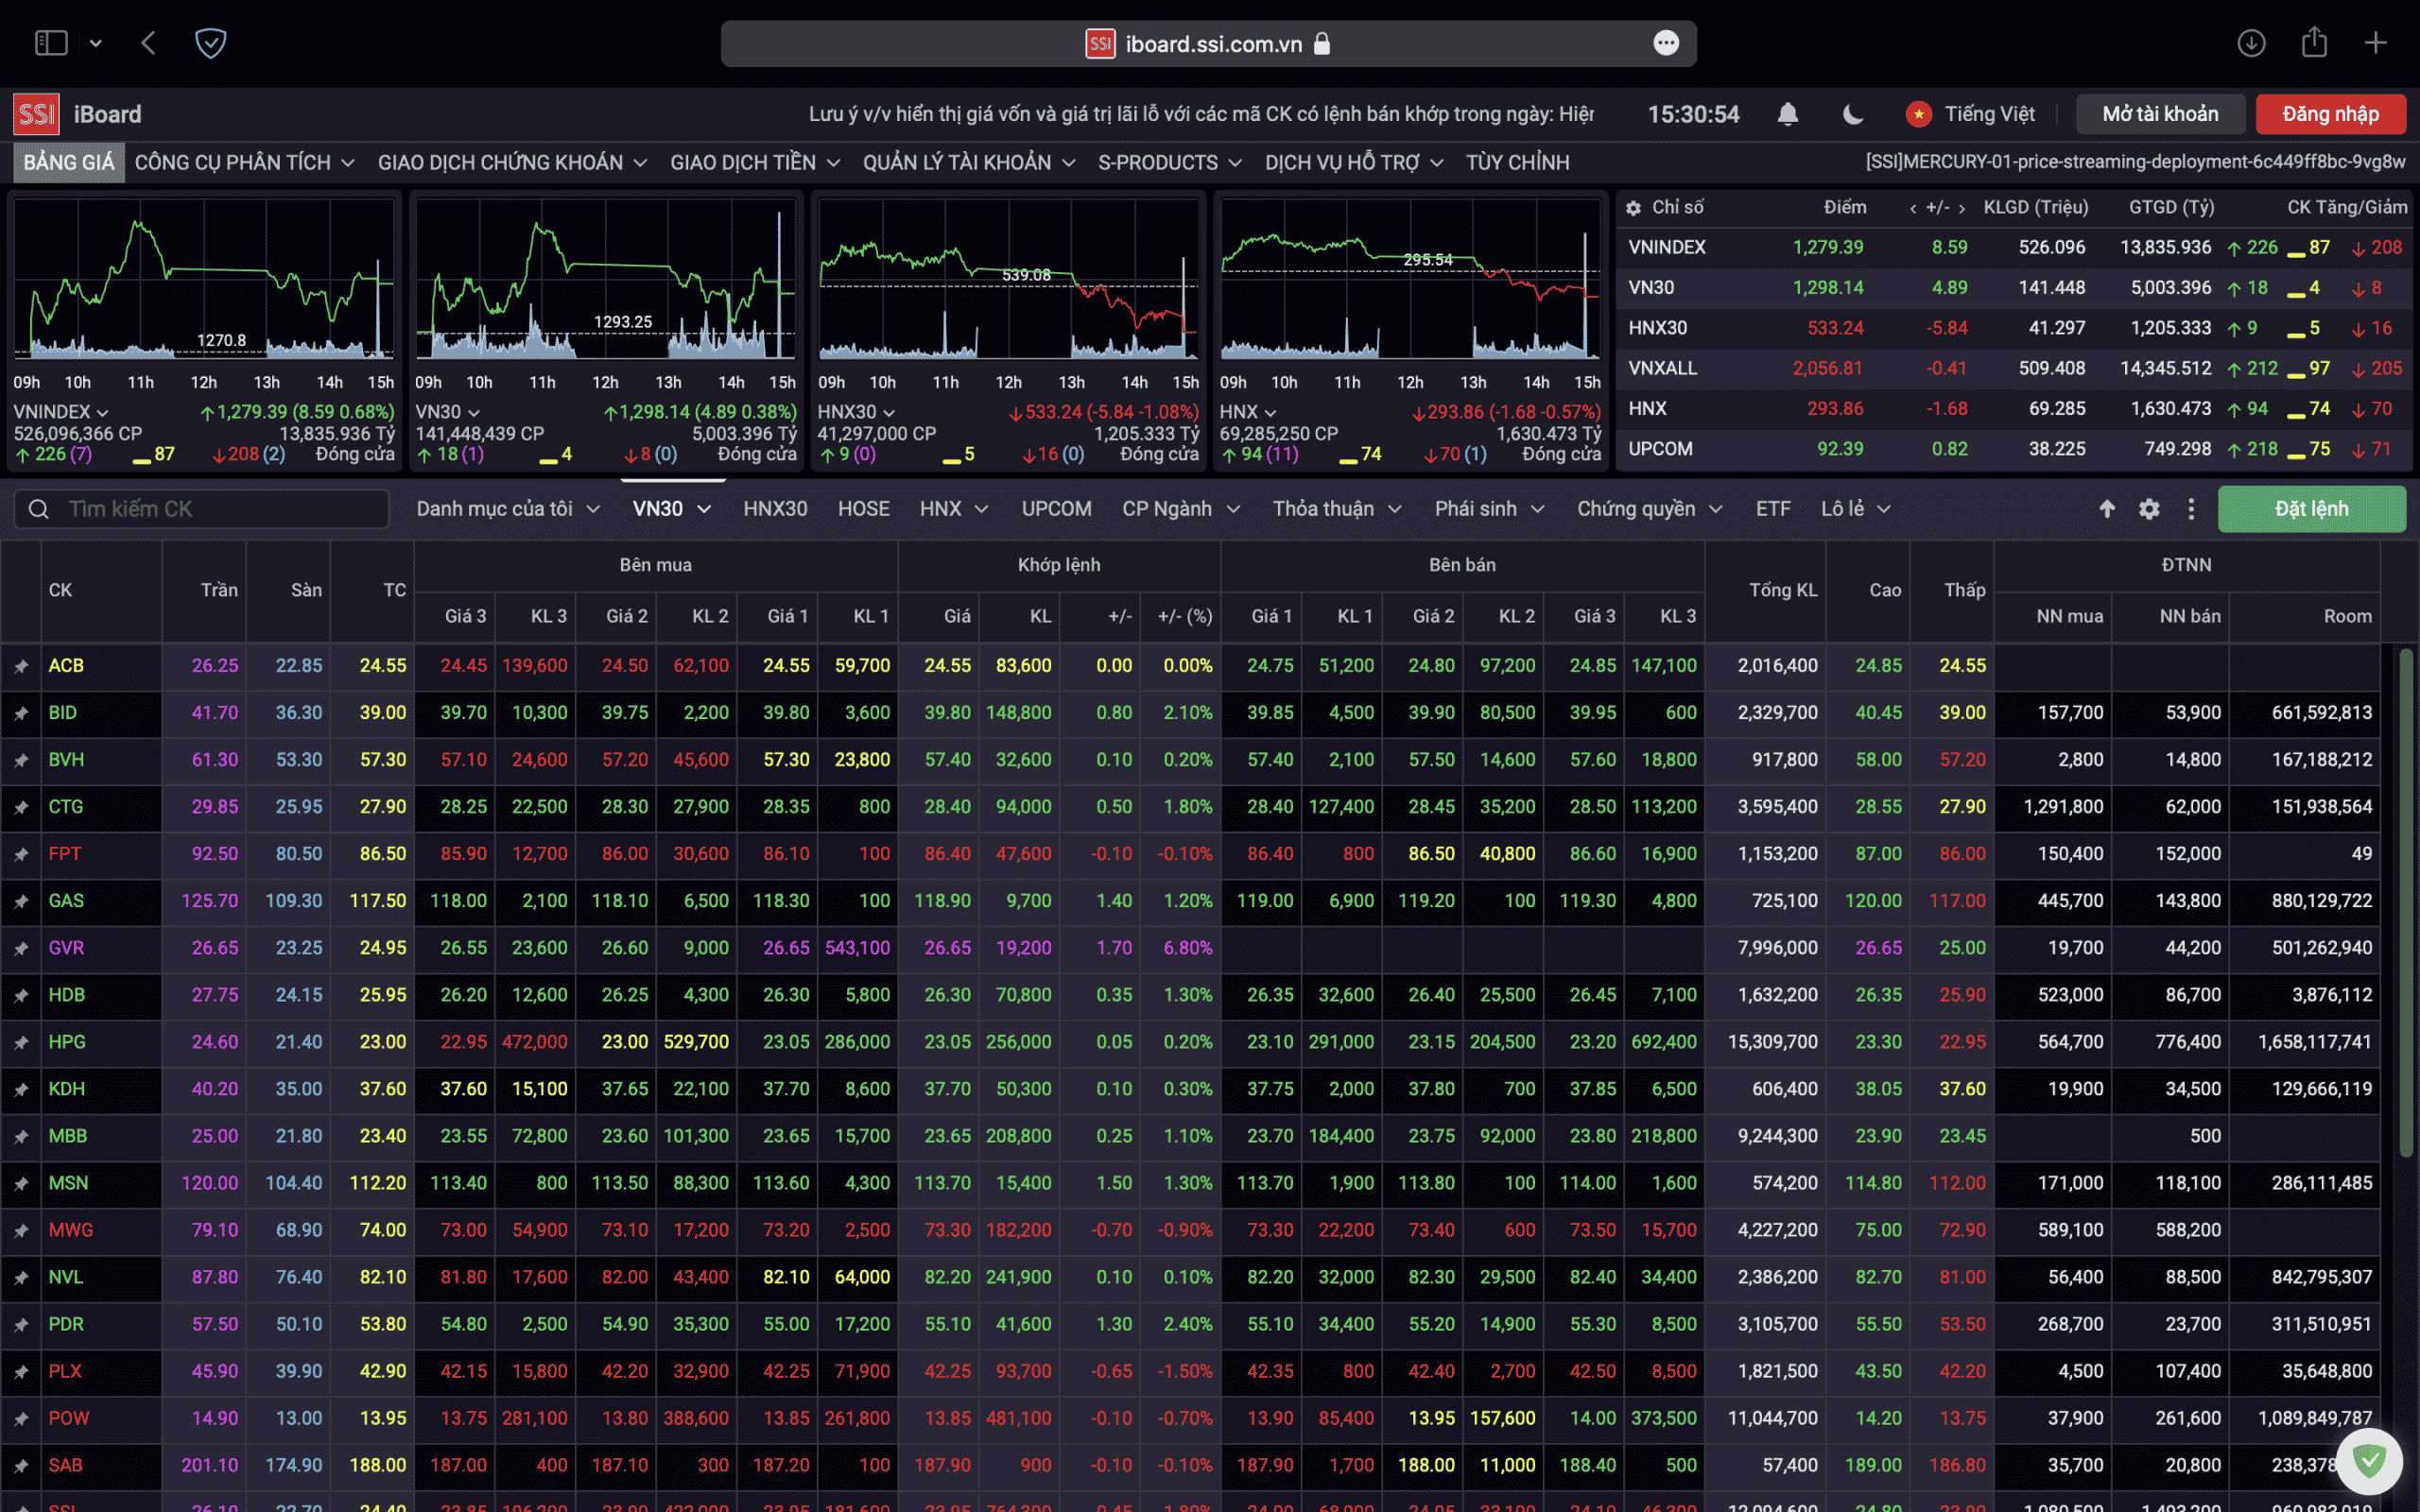Switch to the HNX30 board tab
Image resolution: width=2420 pixels, height=1512 pixels.
click(775, 509)
